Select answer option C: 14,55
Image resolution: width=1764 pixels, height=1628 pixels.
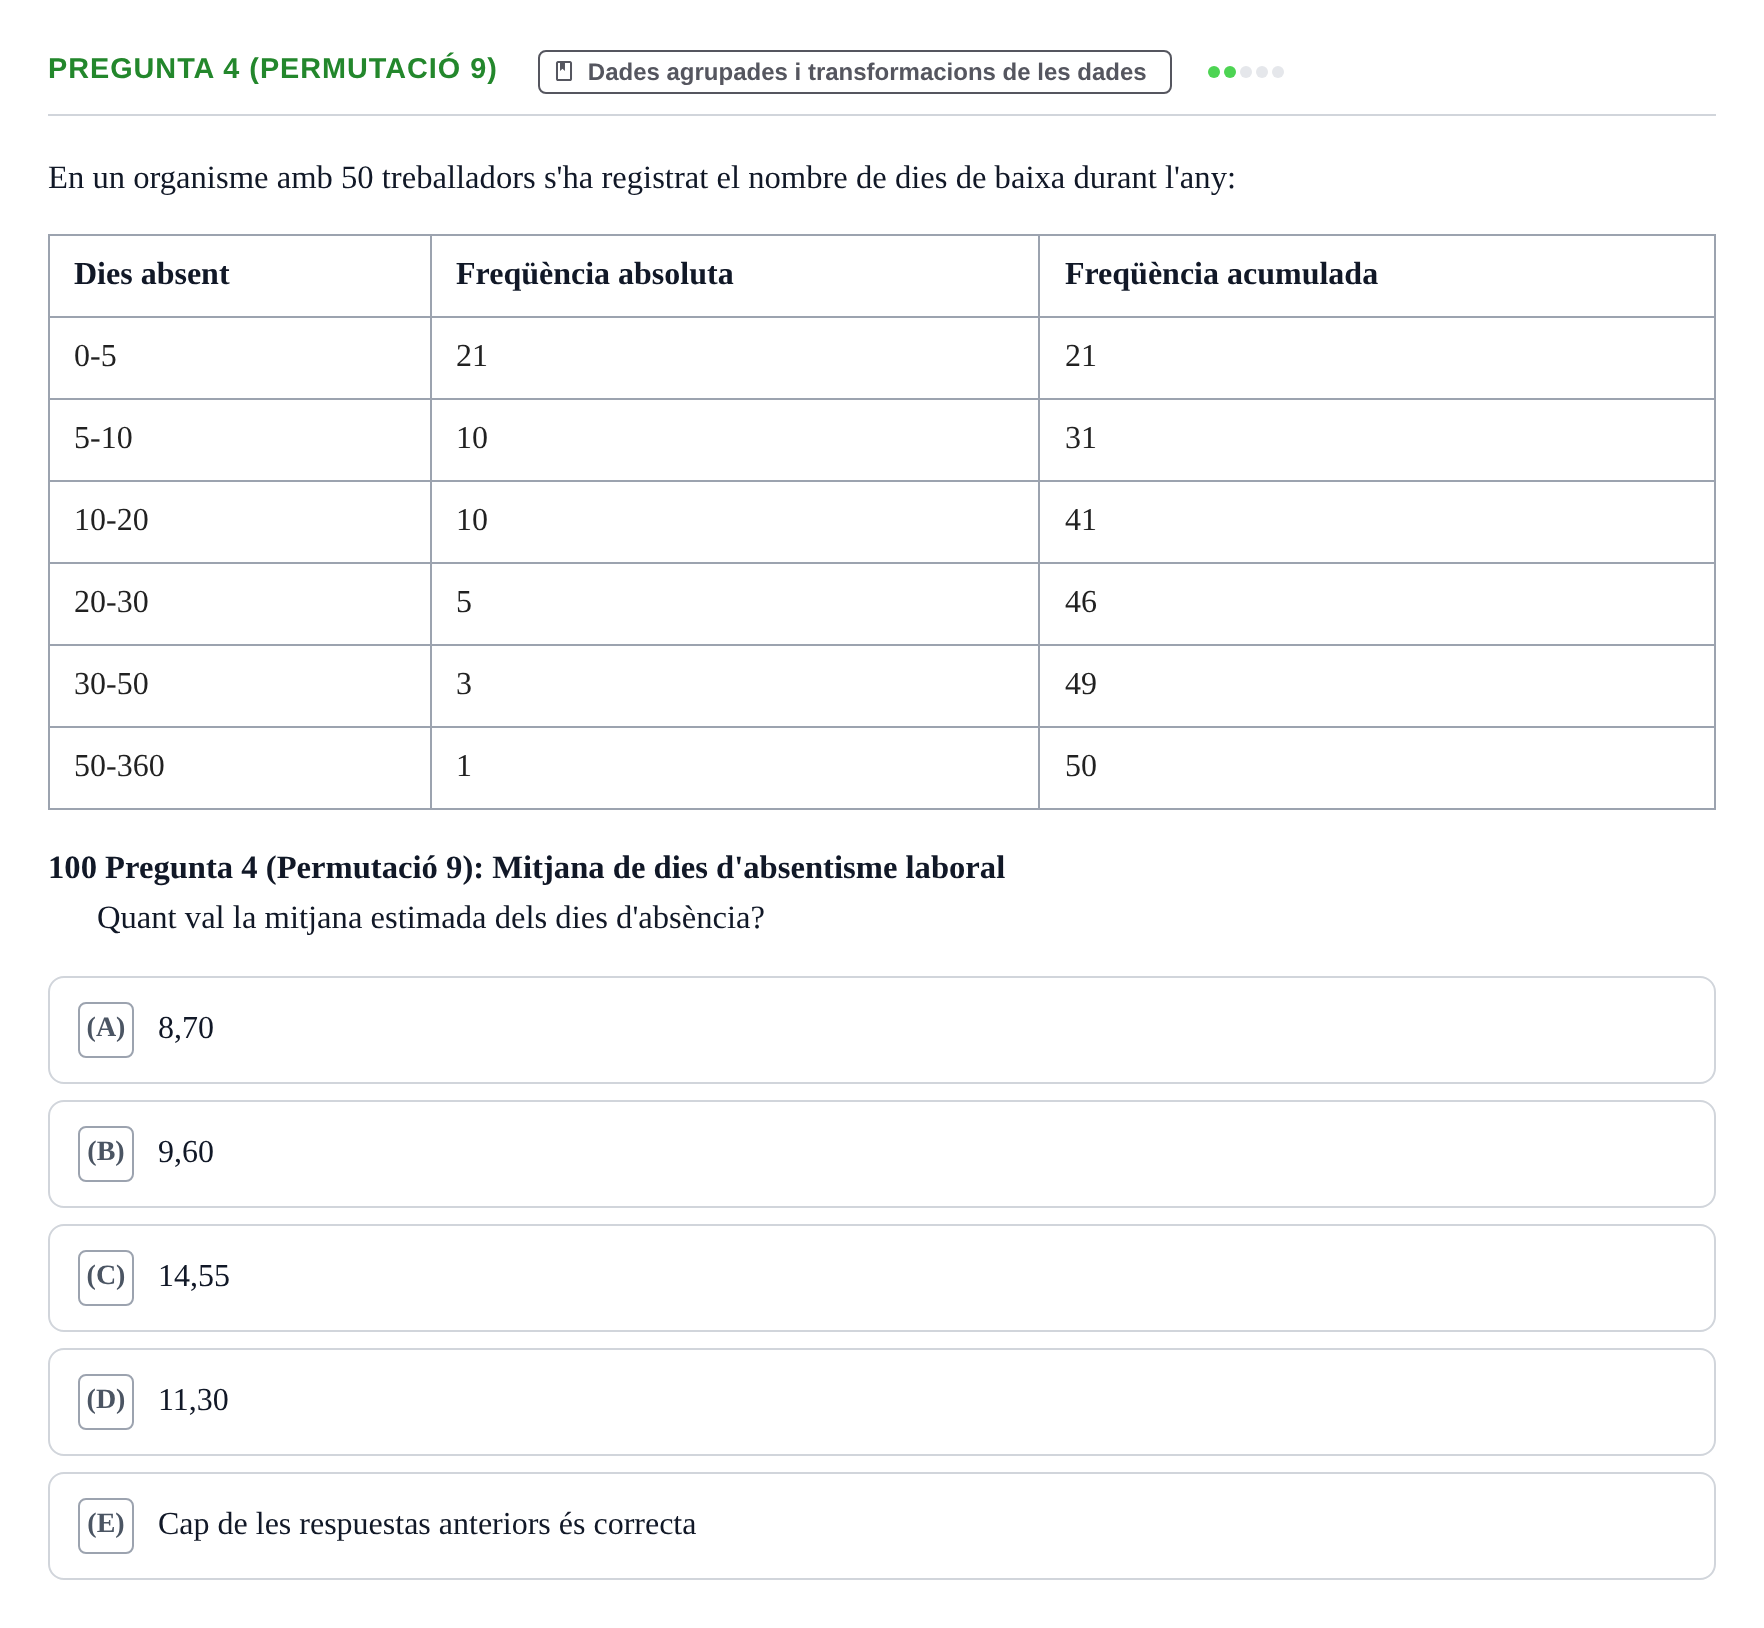[881, 1278]
